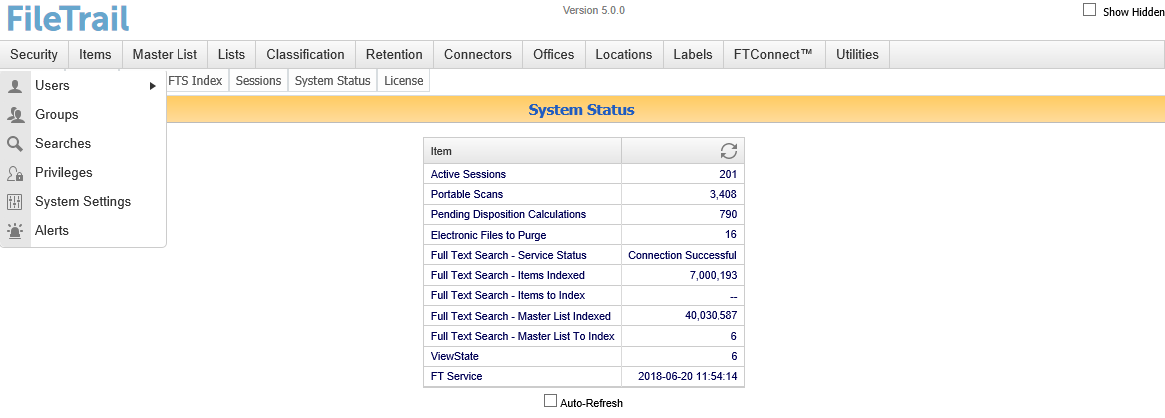The height and width of the screenshot is (418, 1165).
Task: Choose Groups in the Security dropdown
Action: [x=83, y=114]
